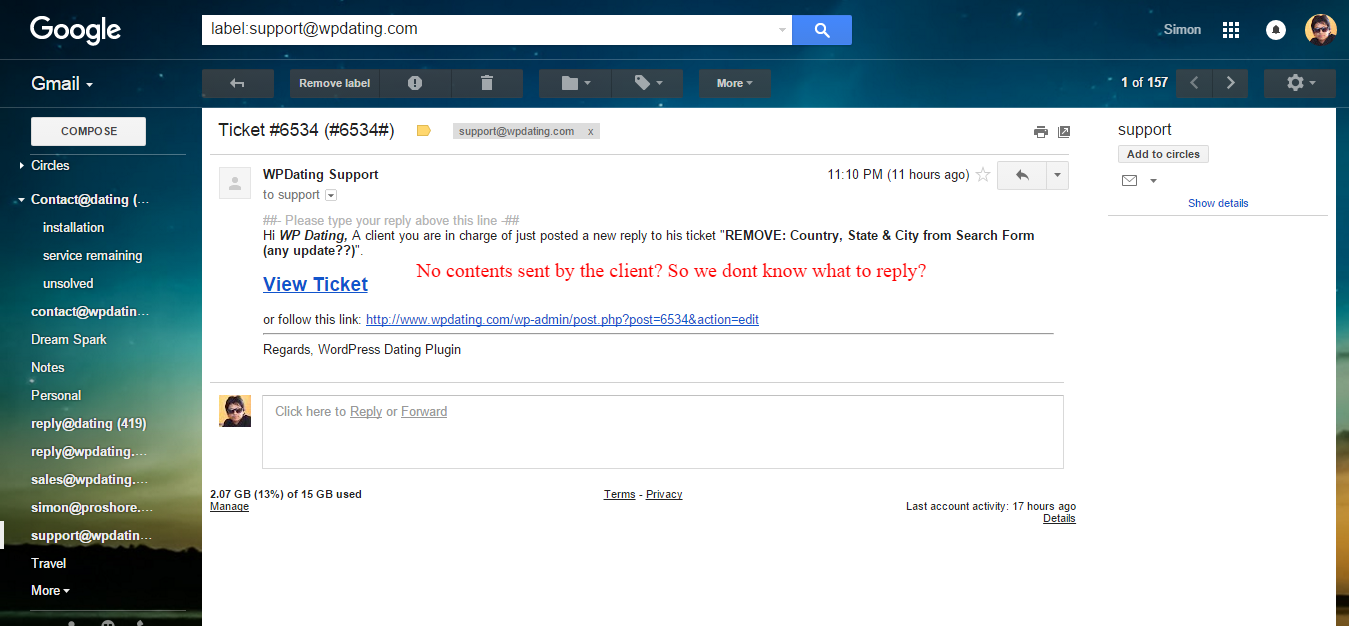The height and width of the screenshot is (626, 1349).
Task: Select the reply@dating (419) label
Action: pyautogui.click(x=88, y=423)
